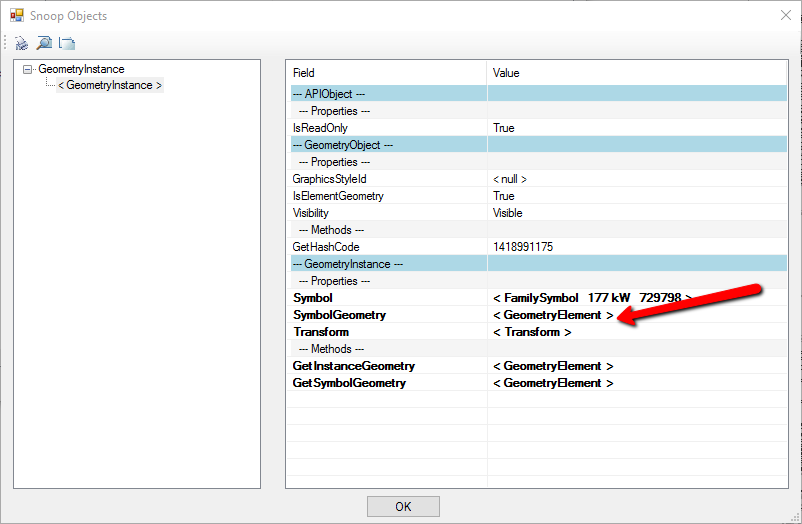Open GetSymbolGeometry GeometryElement result
The width and height of the screenshot is (802, 524).
[553, 383]
